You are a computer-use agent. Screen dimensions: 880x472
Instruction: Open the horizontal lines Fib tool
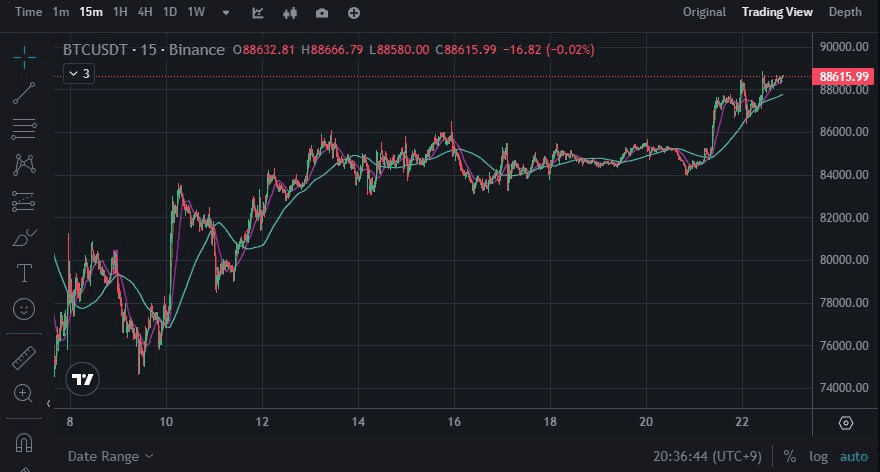(x=24, y=129)
